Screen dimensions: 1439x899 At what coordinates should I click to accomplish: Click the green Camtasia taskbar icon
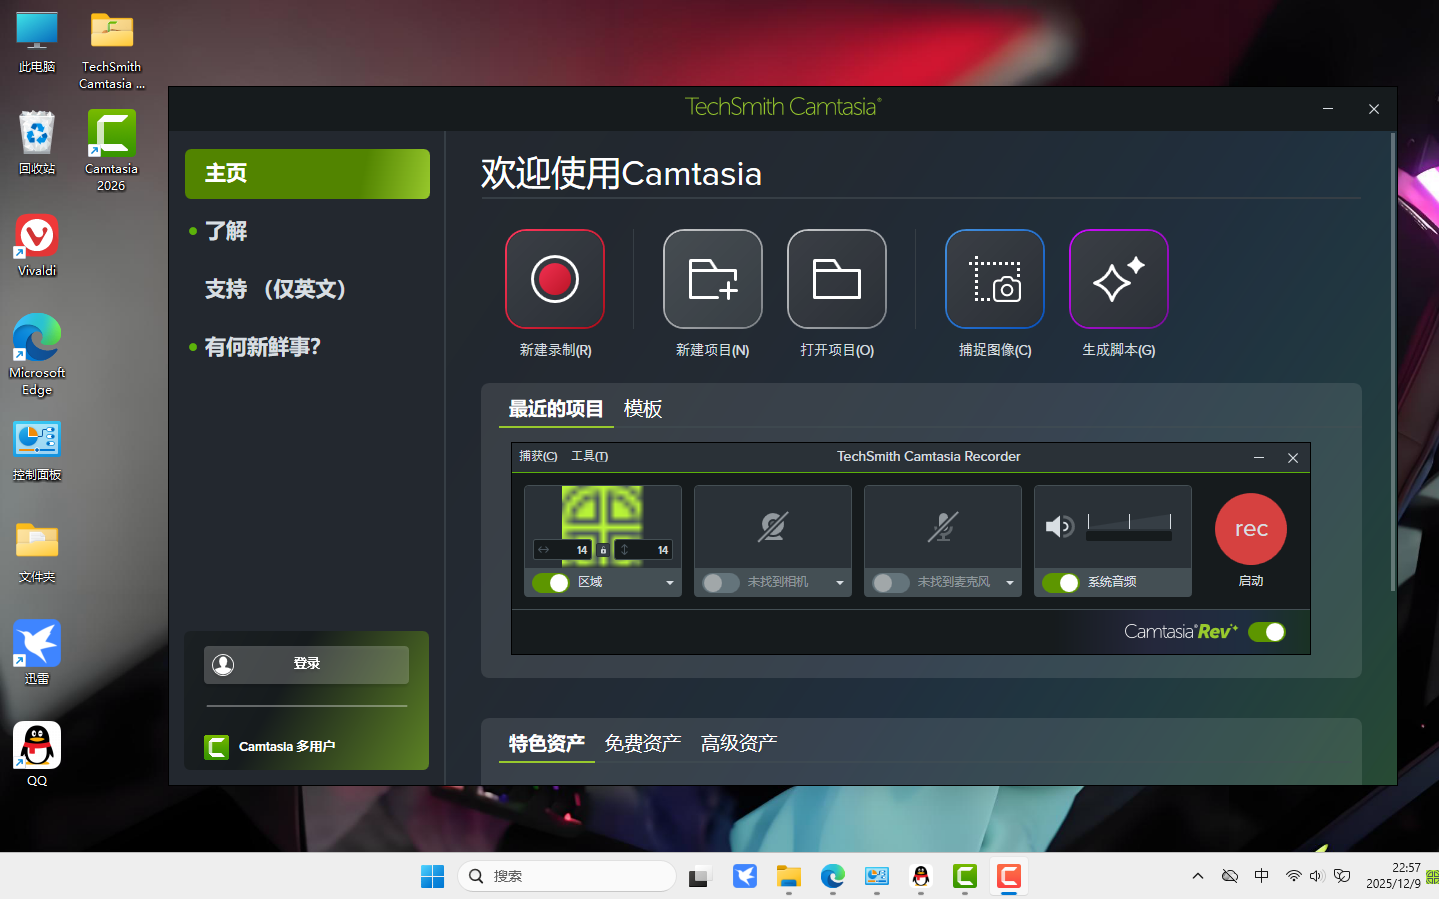click(965, 877)
